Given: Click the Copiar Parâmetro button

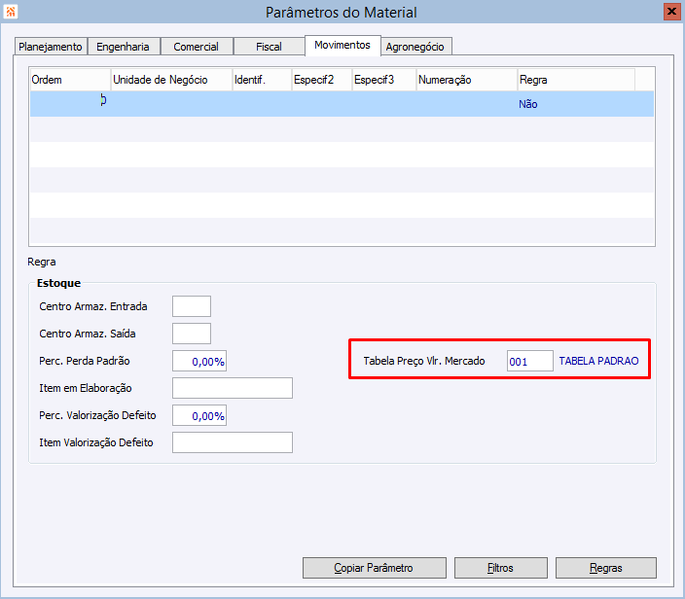Looking at the screenshot, I should (x=374, y=568).
